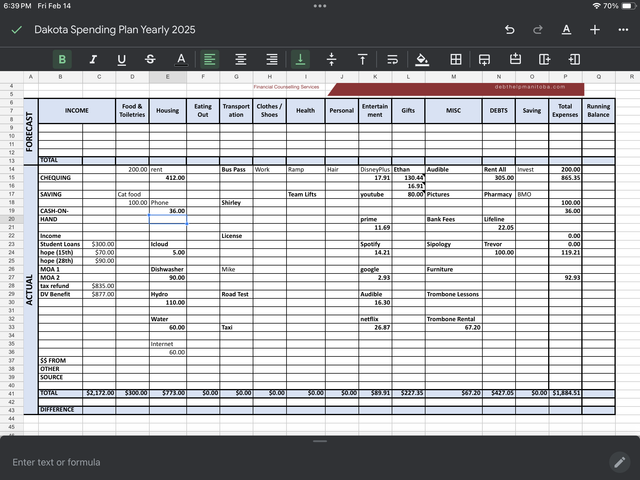Align cell content to bottom
This screenshot has width=640, height=480.
pos(300,60)
